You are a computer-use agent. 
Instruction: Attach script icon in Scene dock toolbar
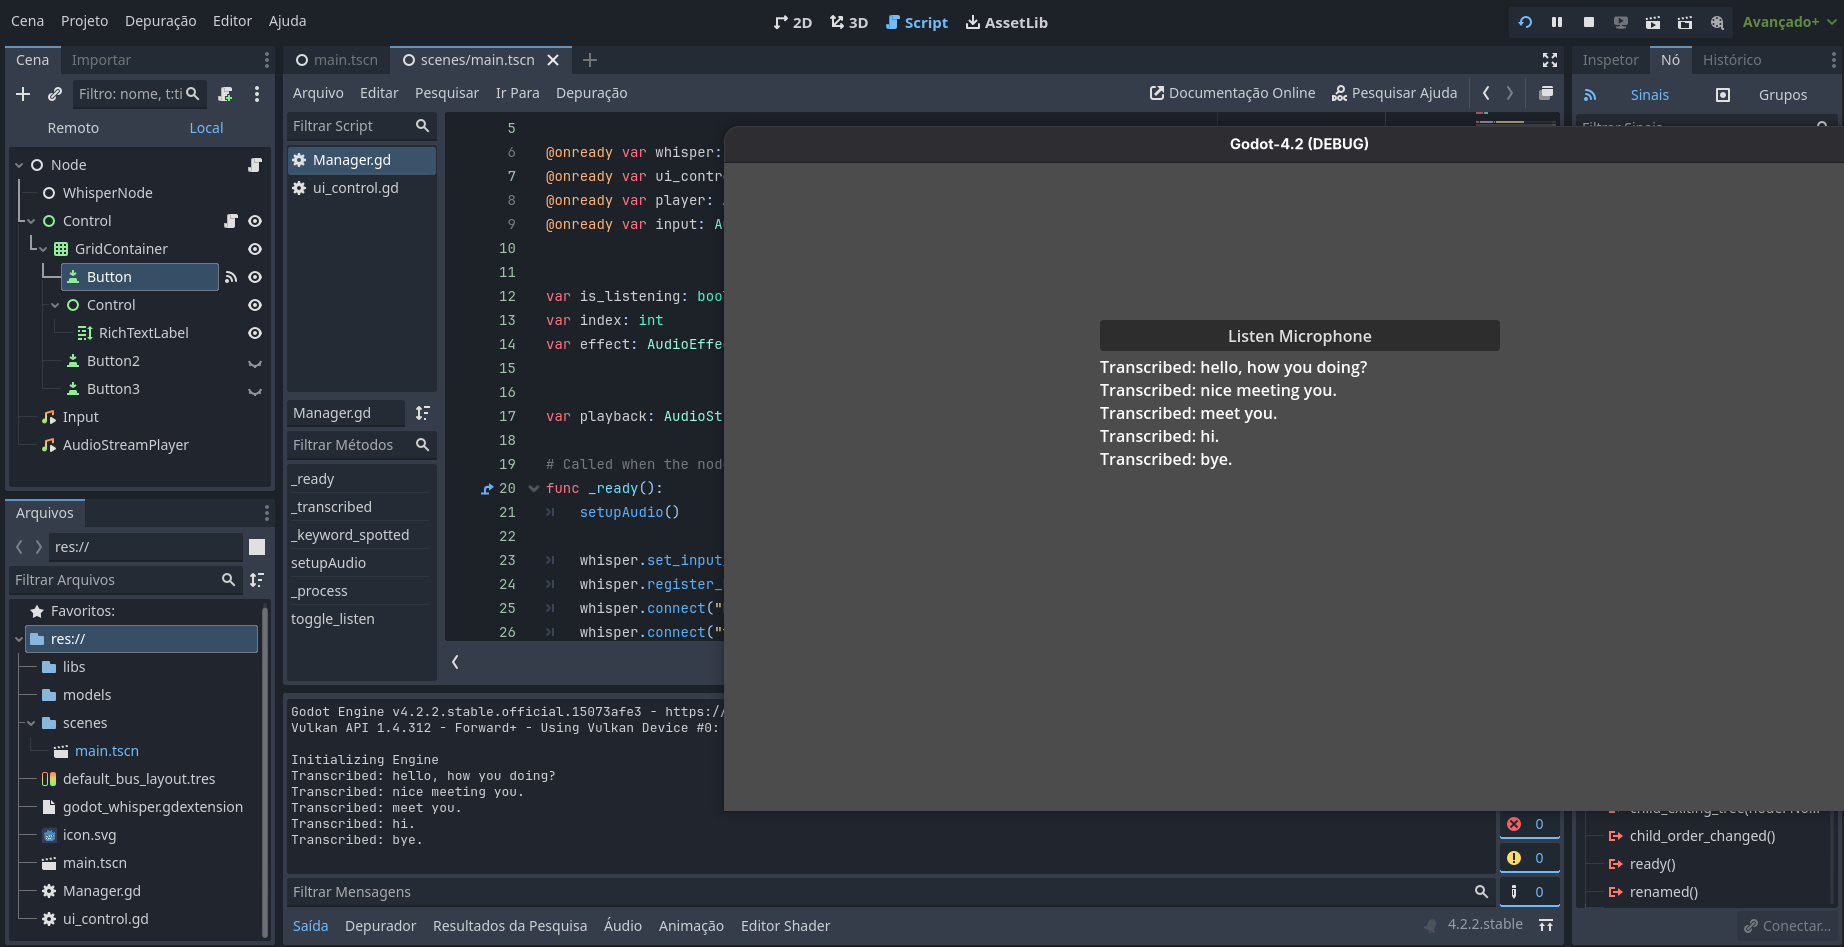225,94
